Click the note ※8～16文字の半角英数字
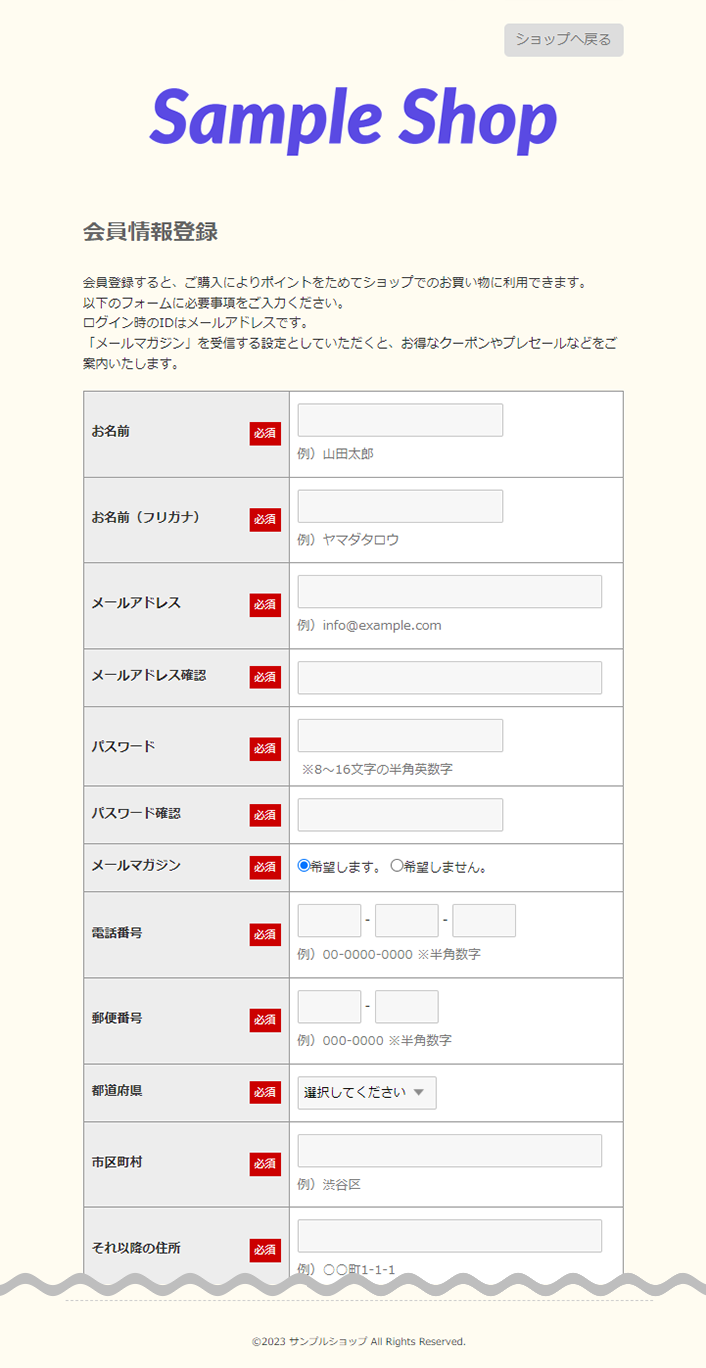 377,769
